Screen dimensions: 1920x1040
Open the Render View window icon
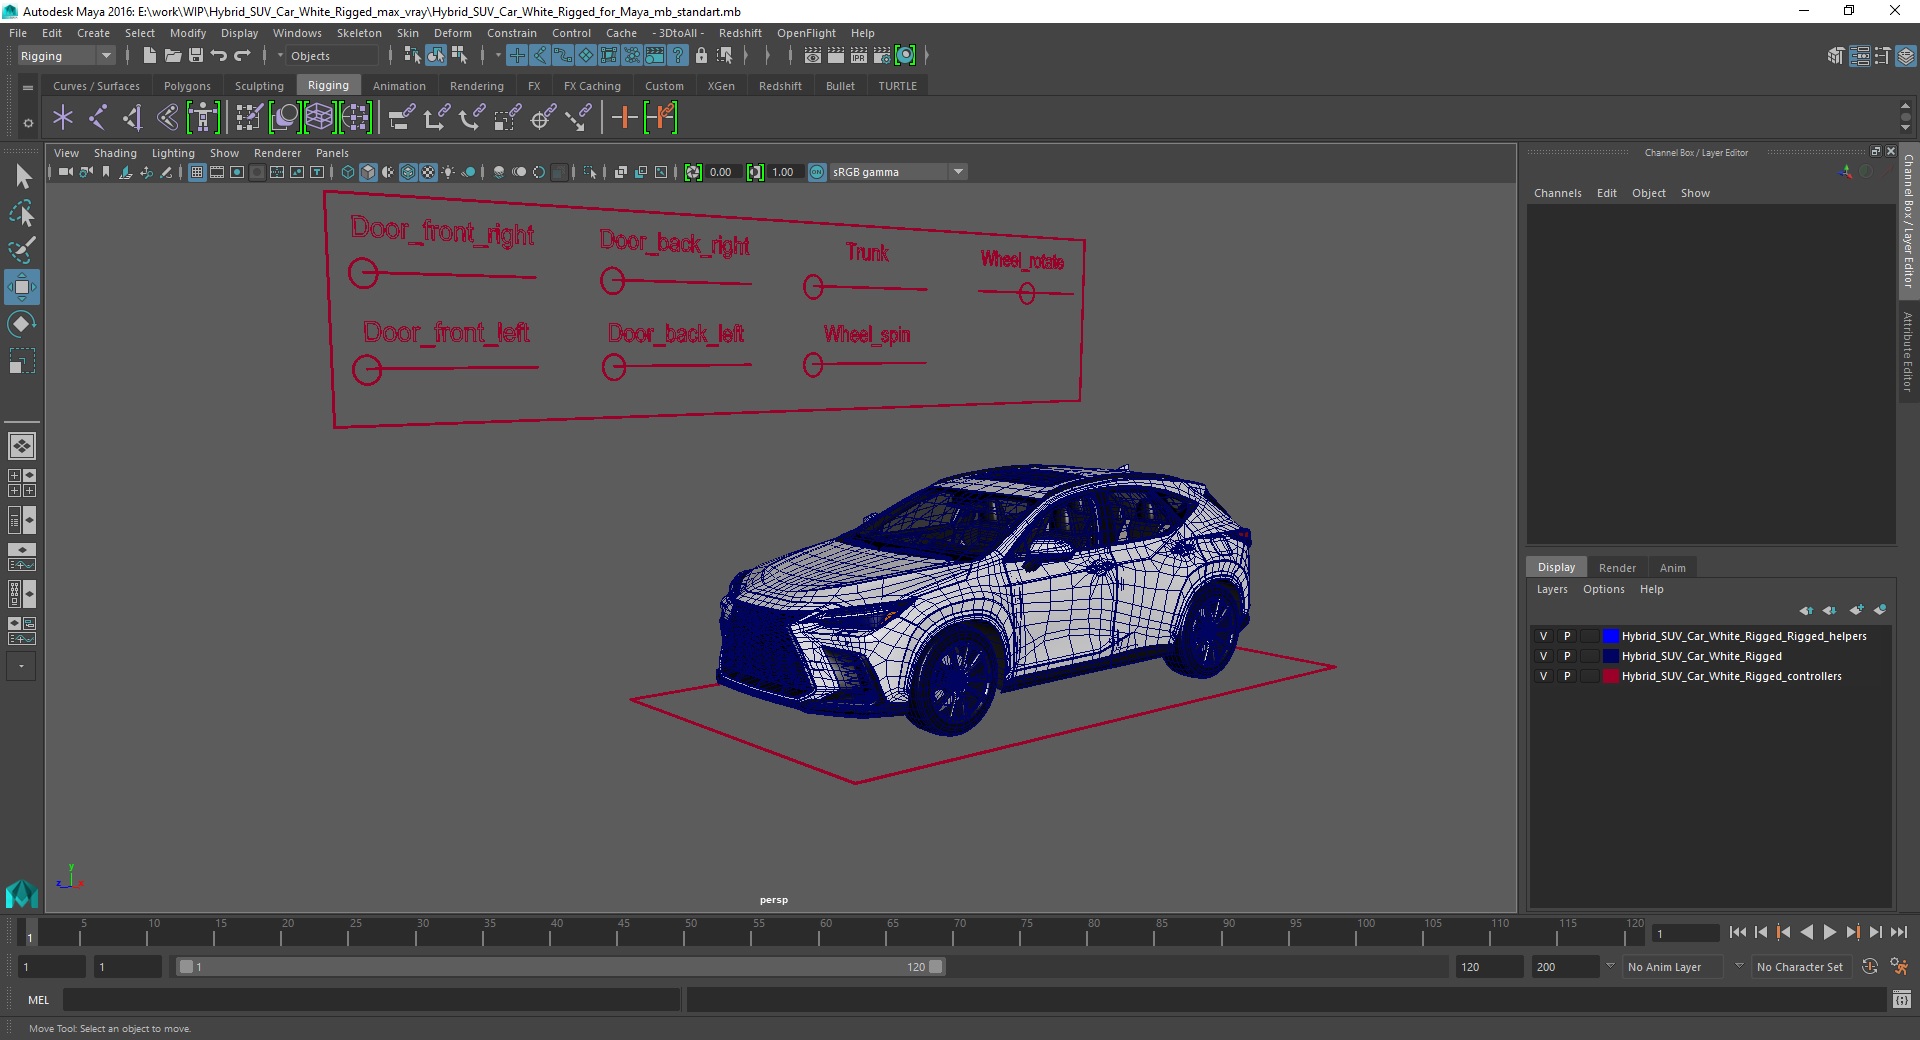pyautogui.click(x=813, y=56)
